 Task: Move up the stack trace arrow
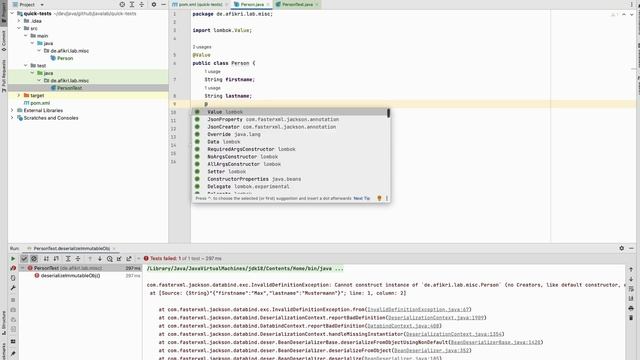pyautogui.click(x=631, y=269)
